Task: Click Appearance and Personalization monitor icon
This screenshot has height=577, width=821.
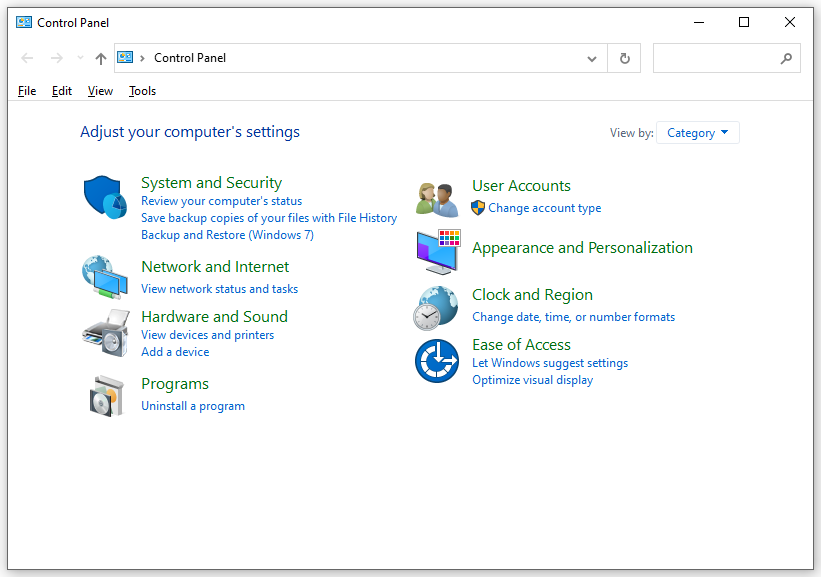Action: click(438, 252)
